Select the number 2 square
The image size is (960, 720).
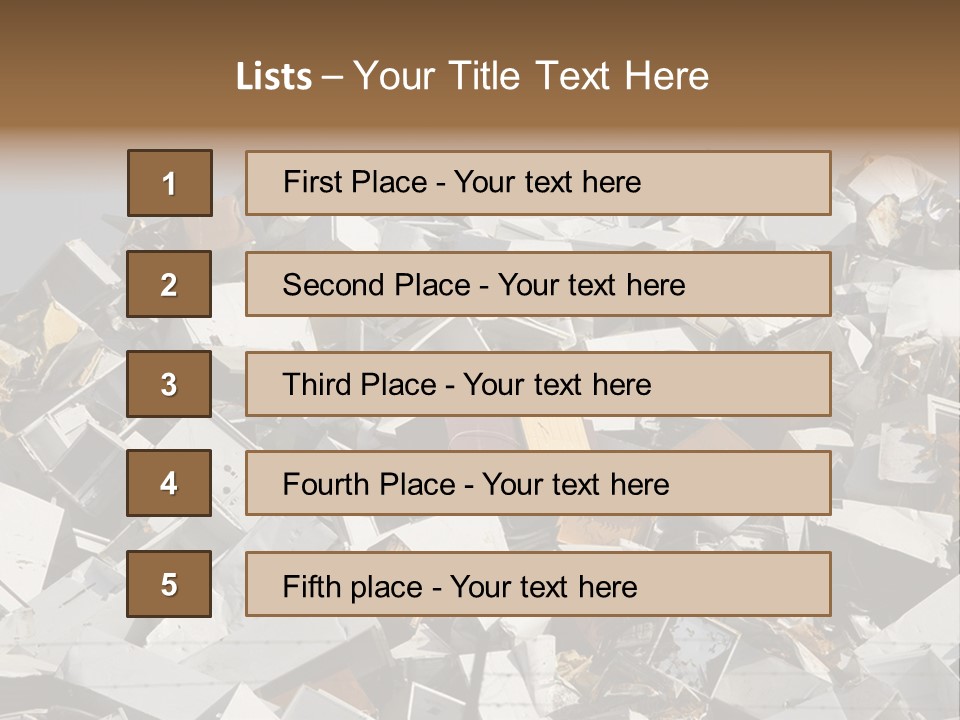169,284
